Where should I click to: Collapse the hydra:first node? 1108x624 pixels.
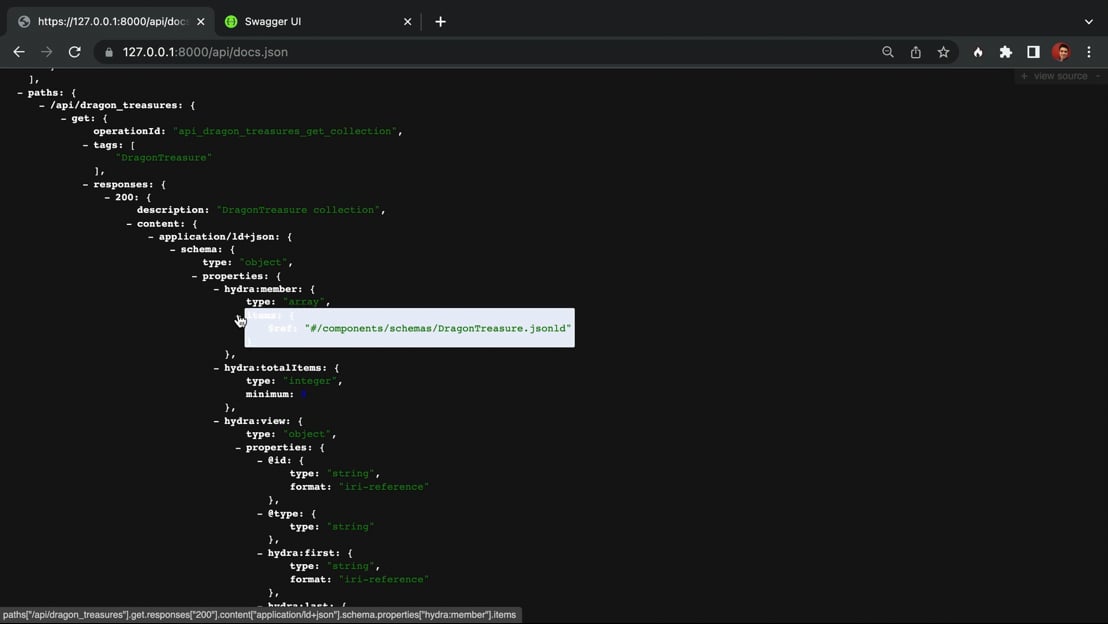pos(261,553)
